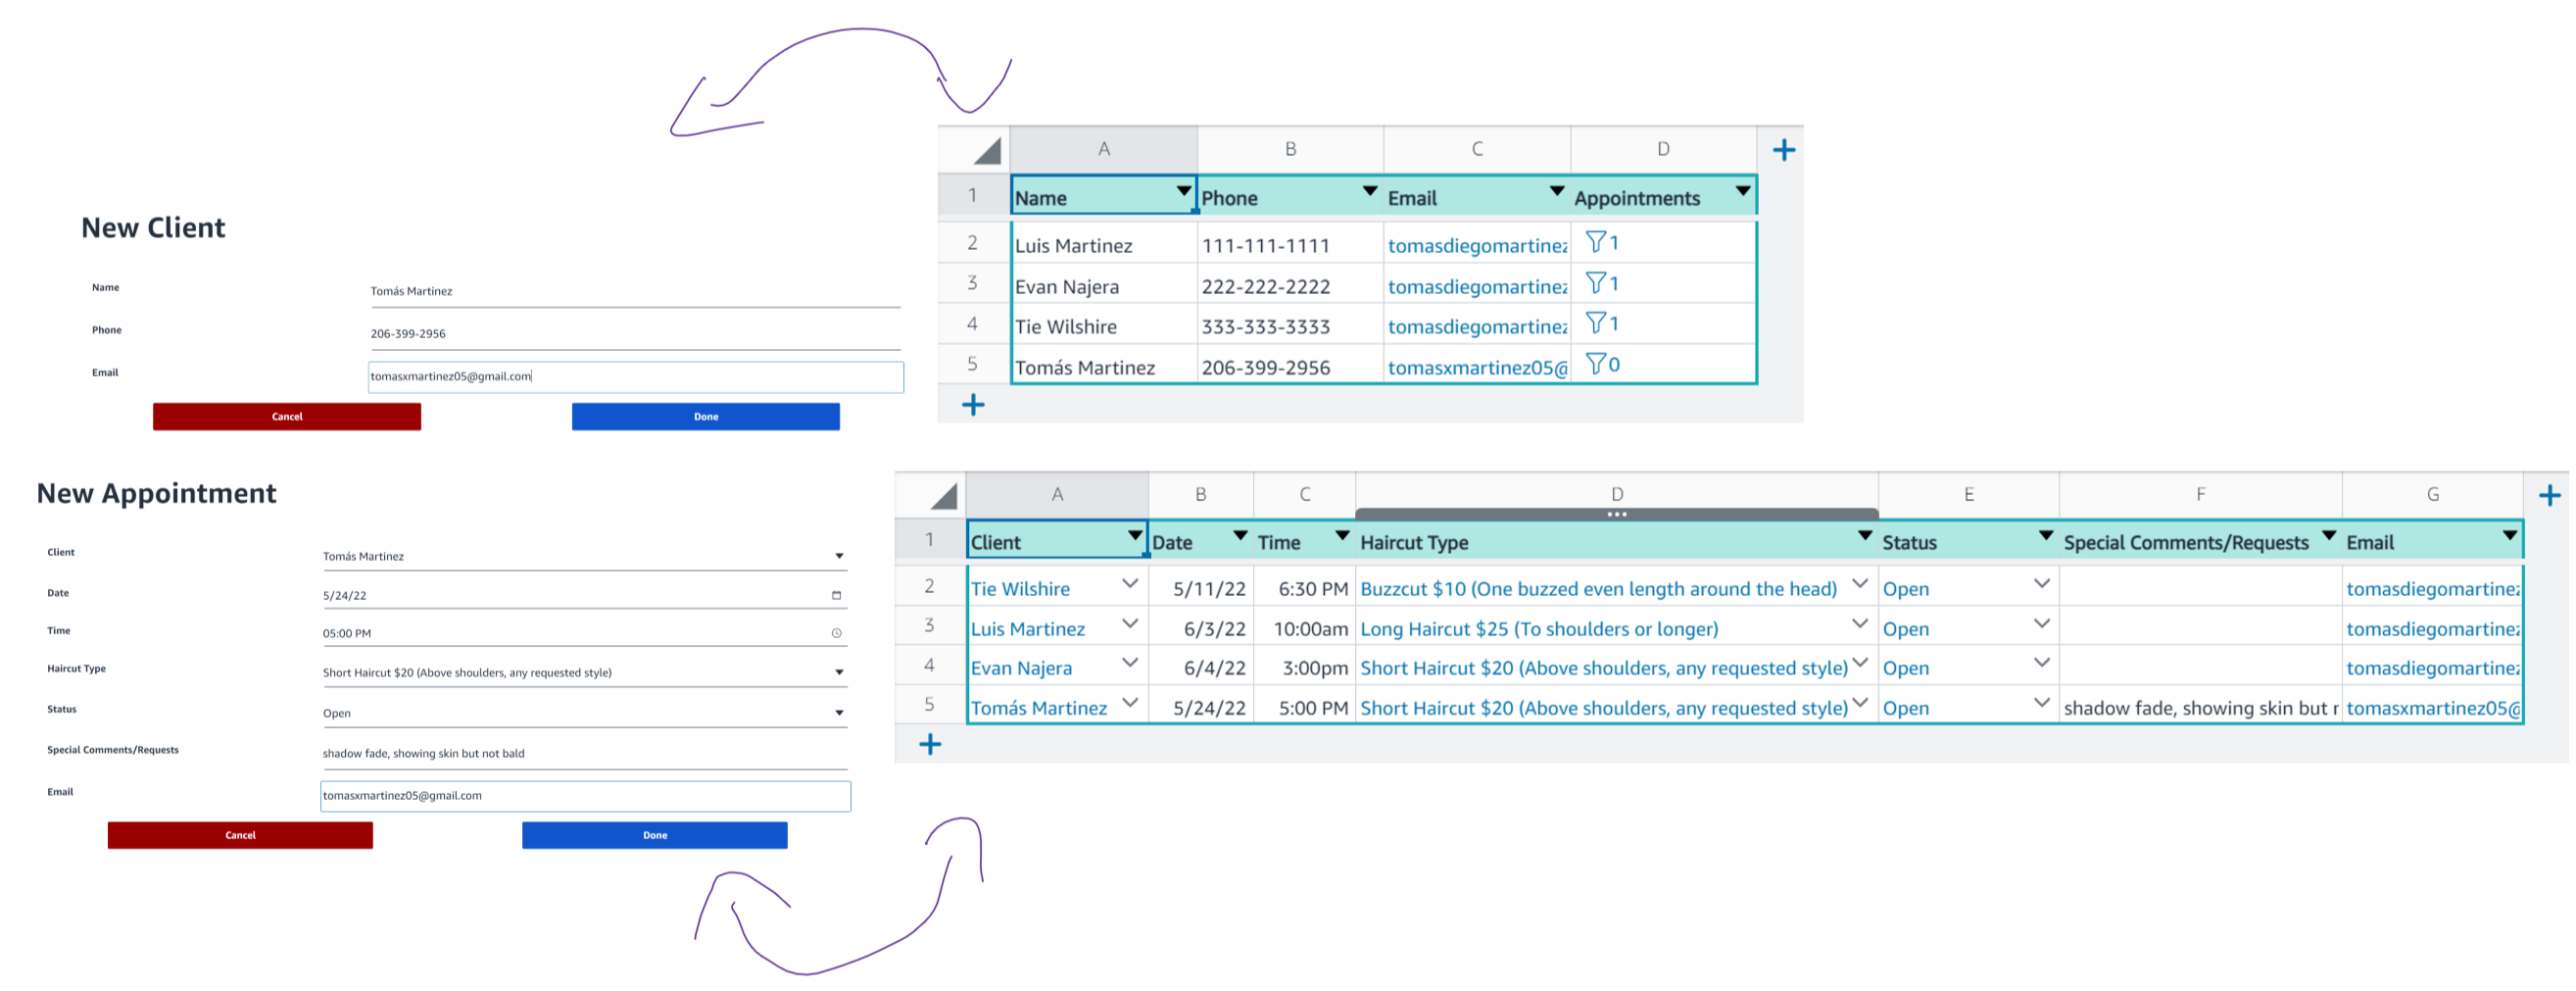Expand the haircut picker chevron for Long Haircut row
The image size is (2576, 991).
point(1859,624)
